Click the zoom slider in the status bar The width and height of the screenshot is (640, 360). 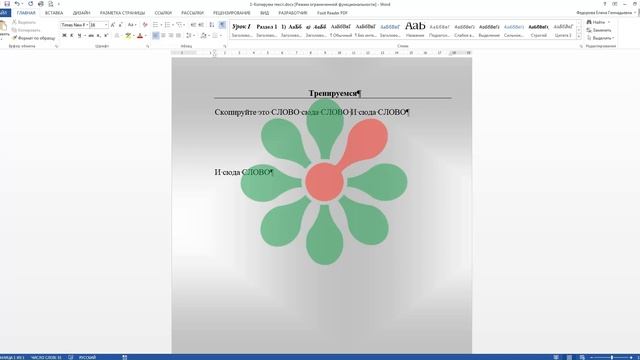coord(611,357)
